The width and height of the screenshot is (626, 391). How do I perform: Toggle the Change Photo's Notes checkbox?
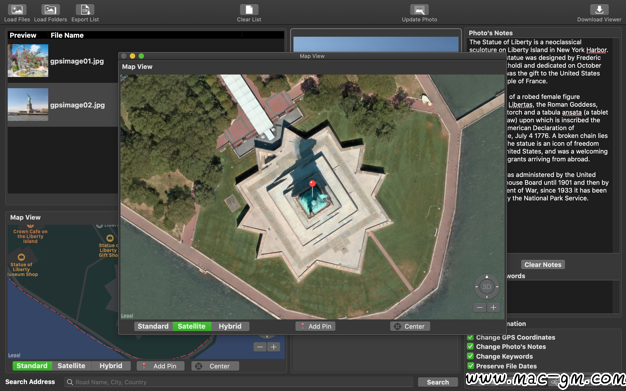470,346
